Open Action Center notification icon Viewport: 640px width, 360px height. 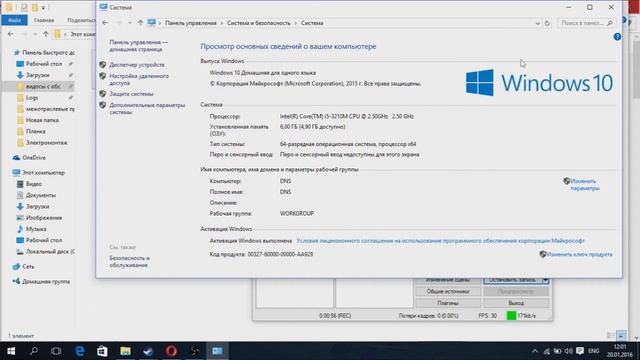pos(580,351)
